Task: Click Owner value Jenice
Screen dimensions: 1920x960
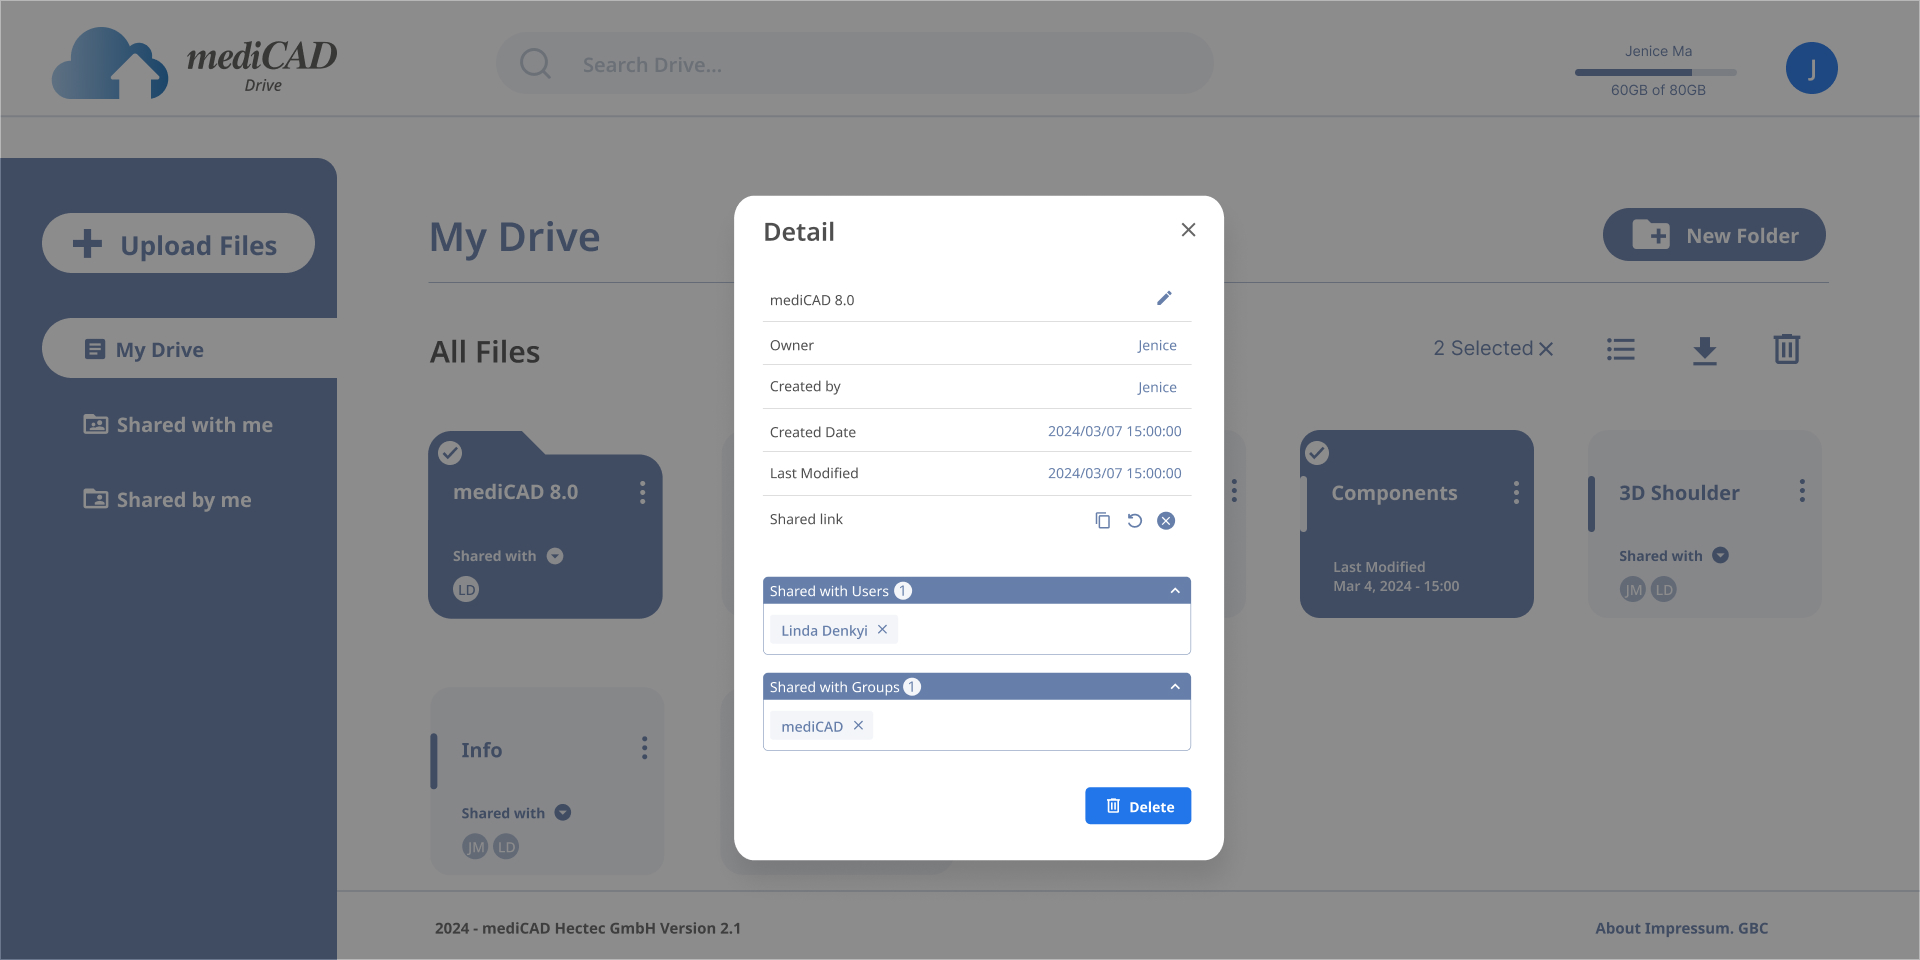Action: click(x=1157, y=345)
